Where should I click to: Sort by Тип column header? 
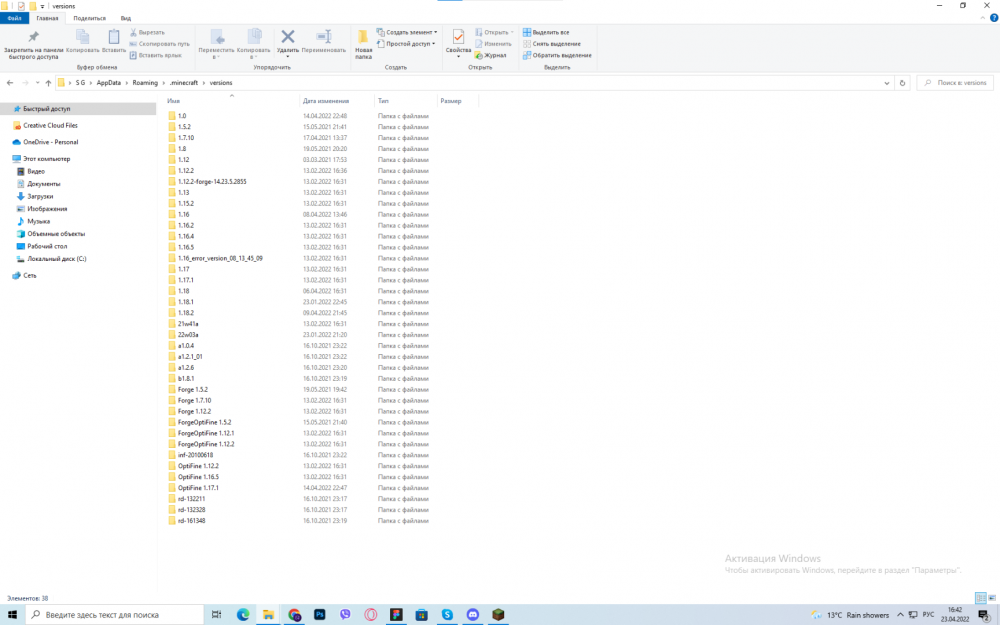pyautogui.click(x=383, y=101)
